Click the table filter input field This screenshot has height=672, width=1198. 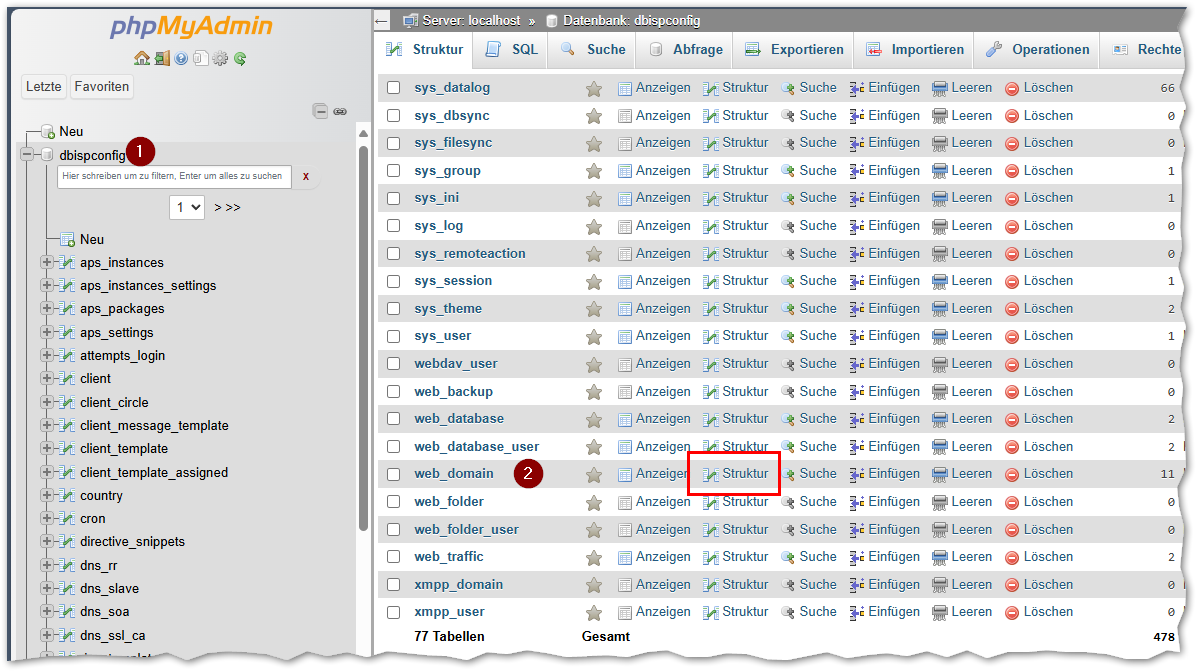(174, 176)
